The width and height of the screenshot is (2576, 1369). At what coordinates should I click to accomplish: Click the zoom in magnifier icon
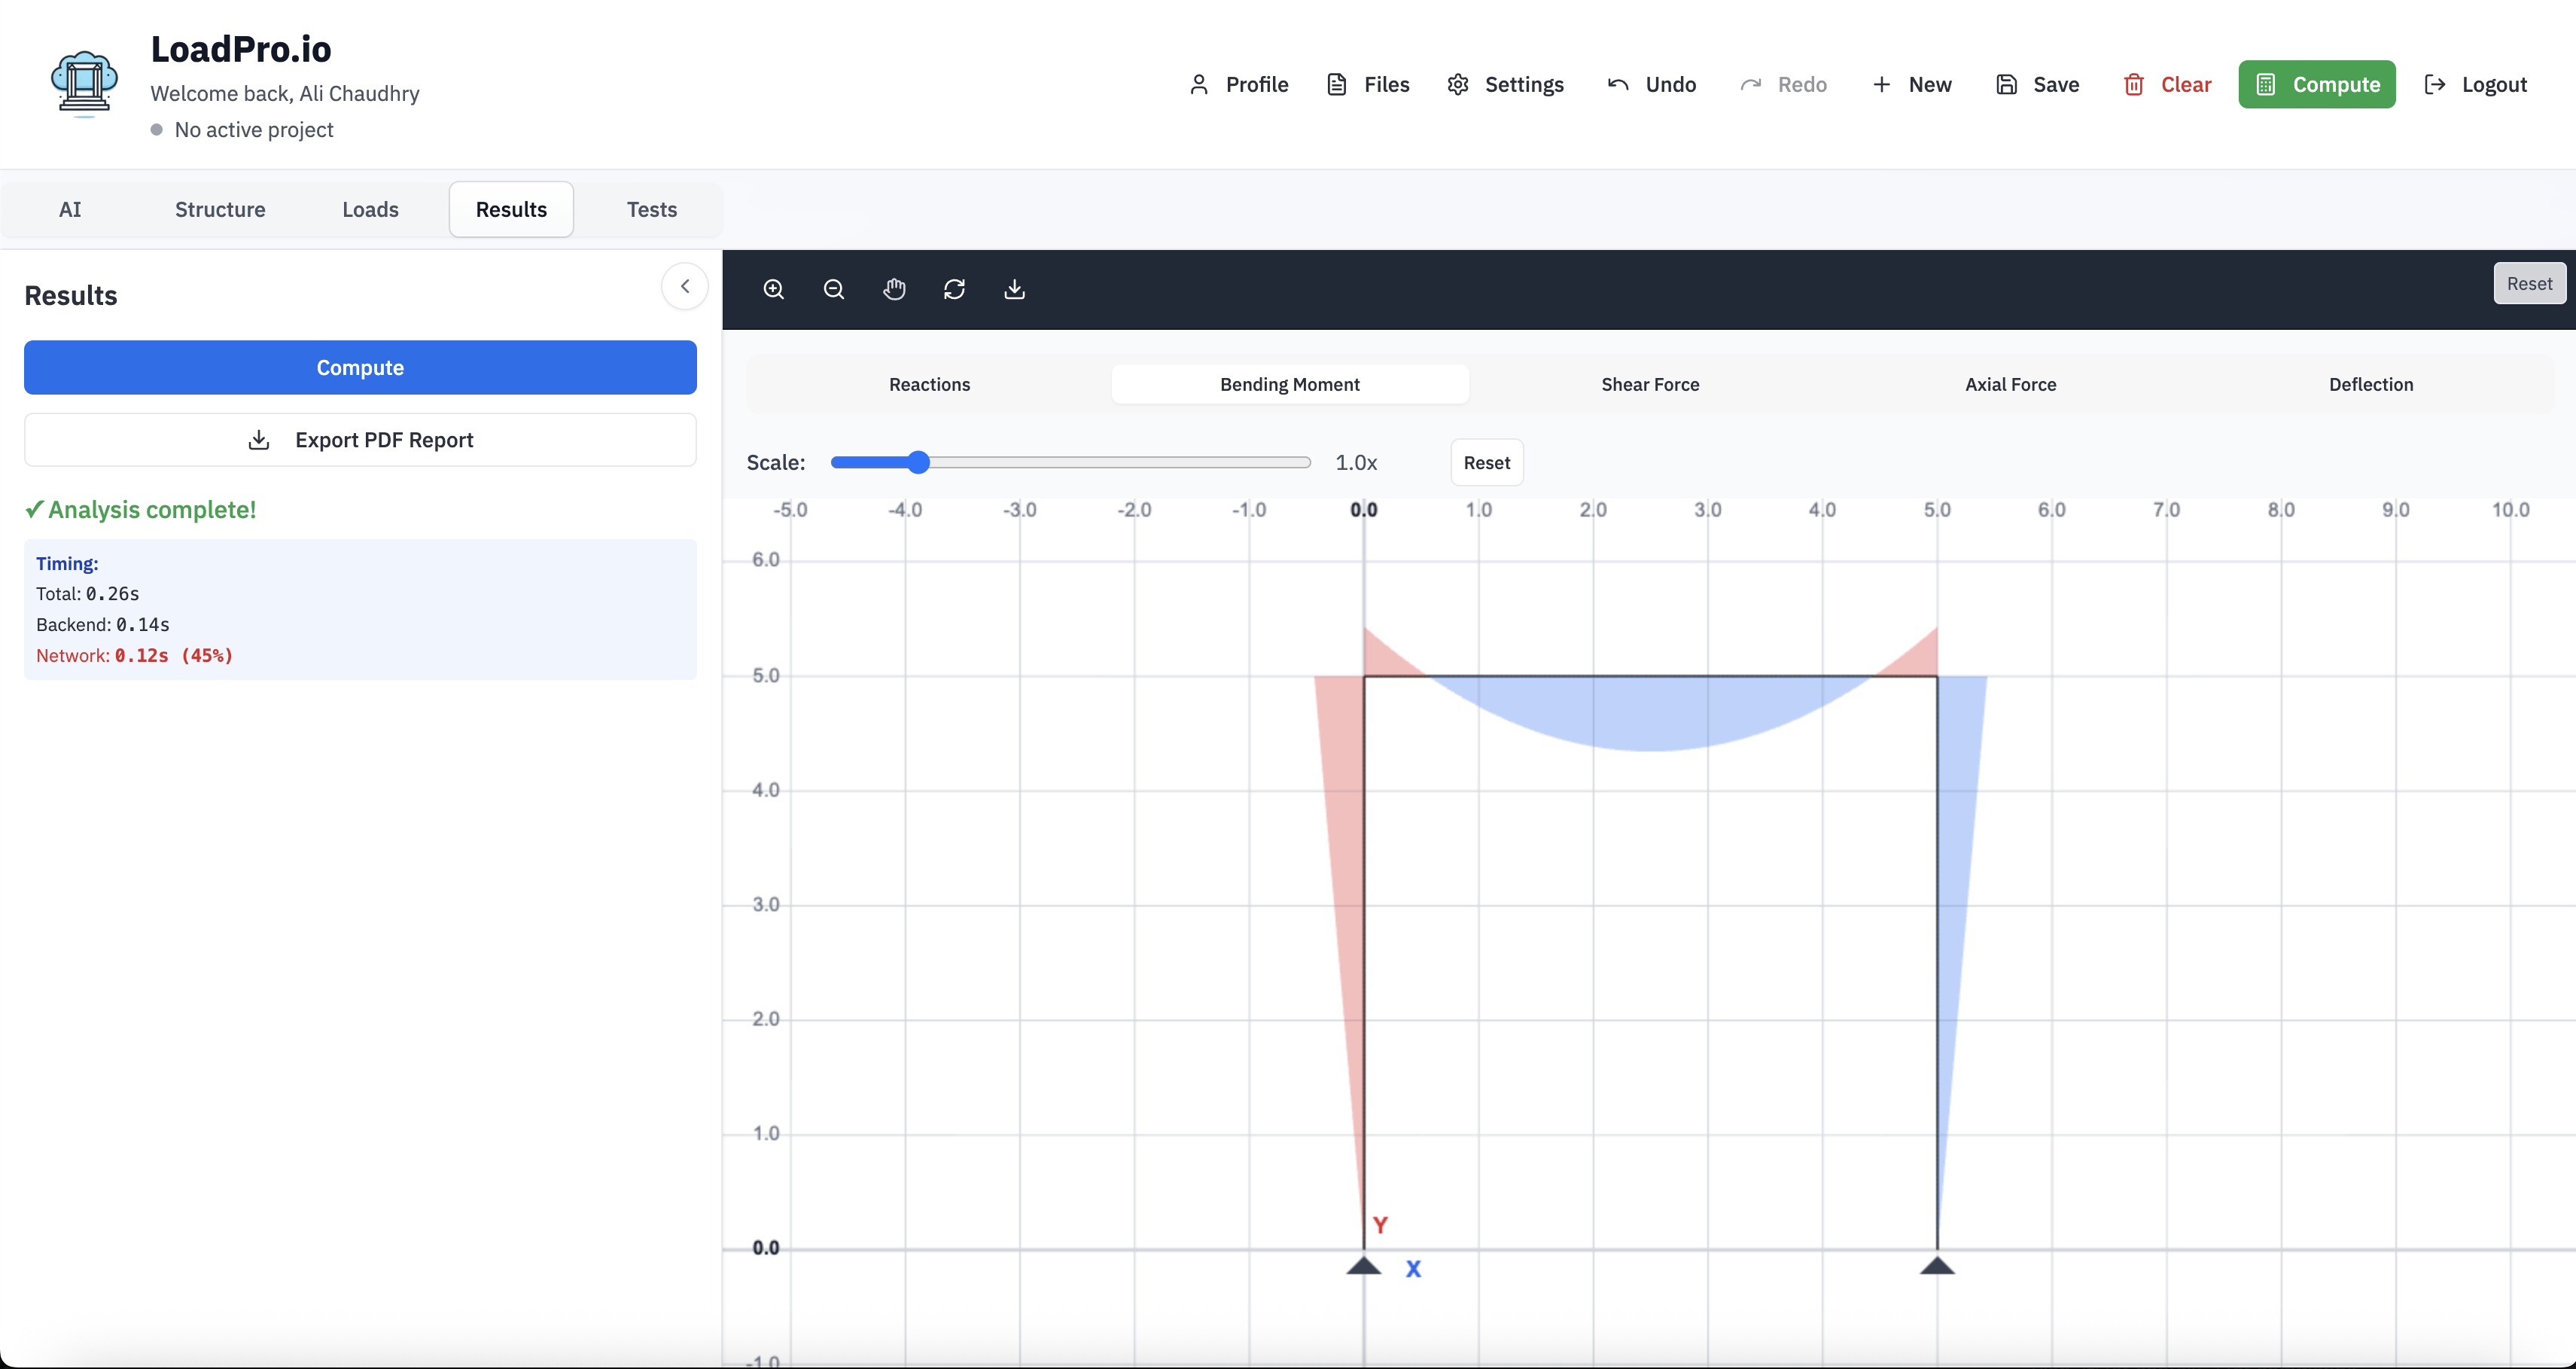774,289
